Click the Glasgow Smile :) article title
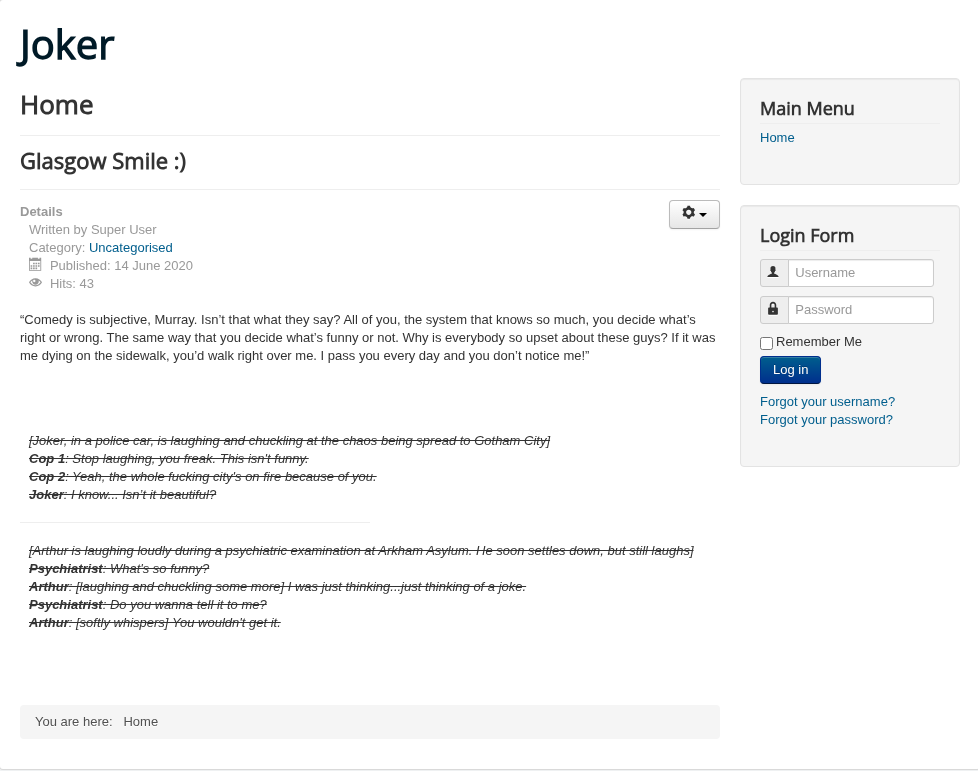The width and height of the screenshot is (978, 771). tap(103, 162)
